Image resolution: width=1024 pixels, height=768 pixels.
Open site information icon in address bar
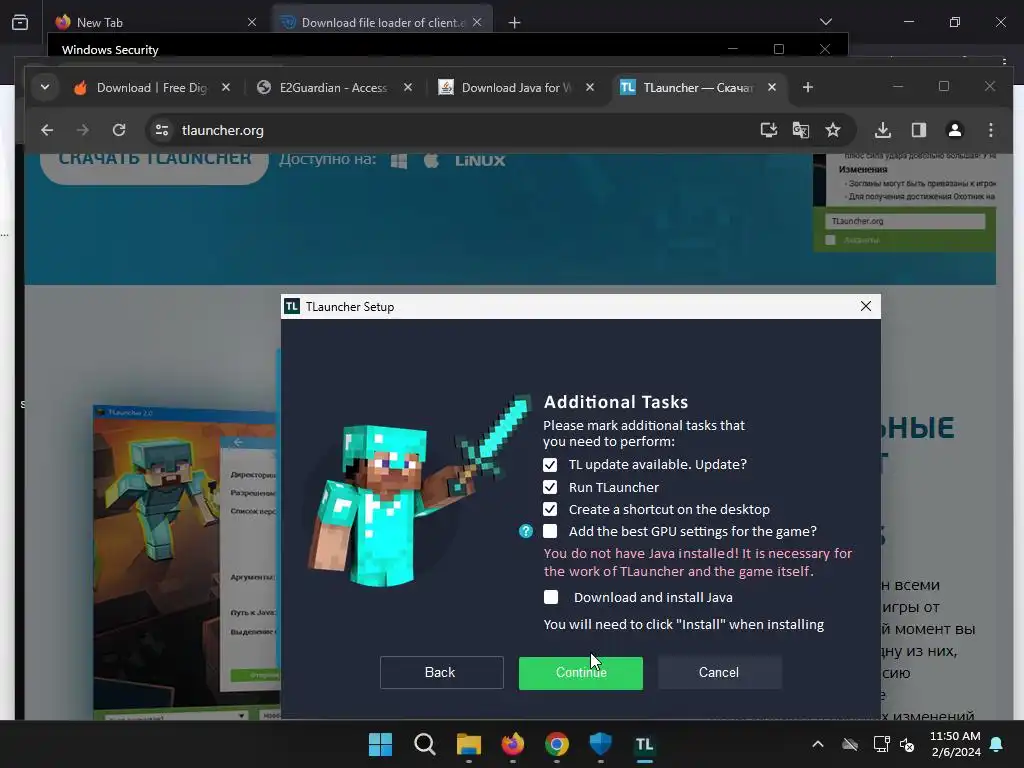(x=162, y=130)
